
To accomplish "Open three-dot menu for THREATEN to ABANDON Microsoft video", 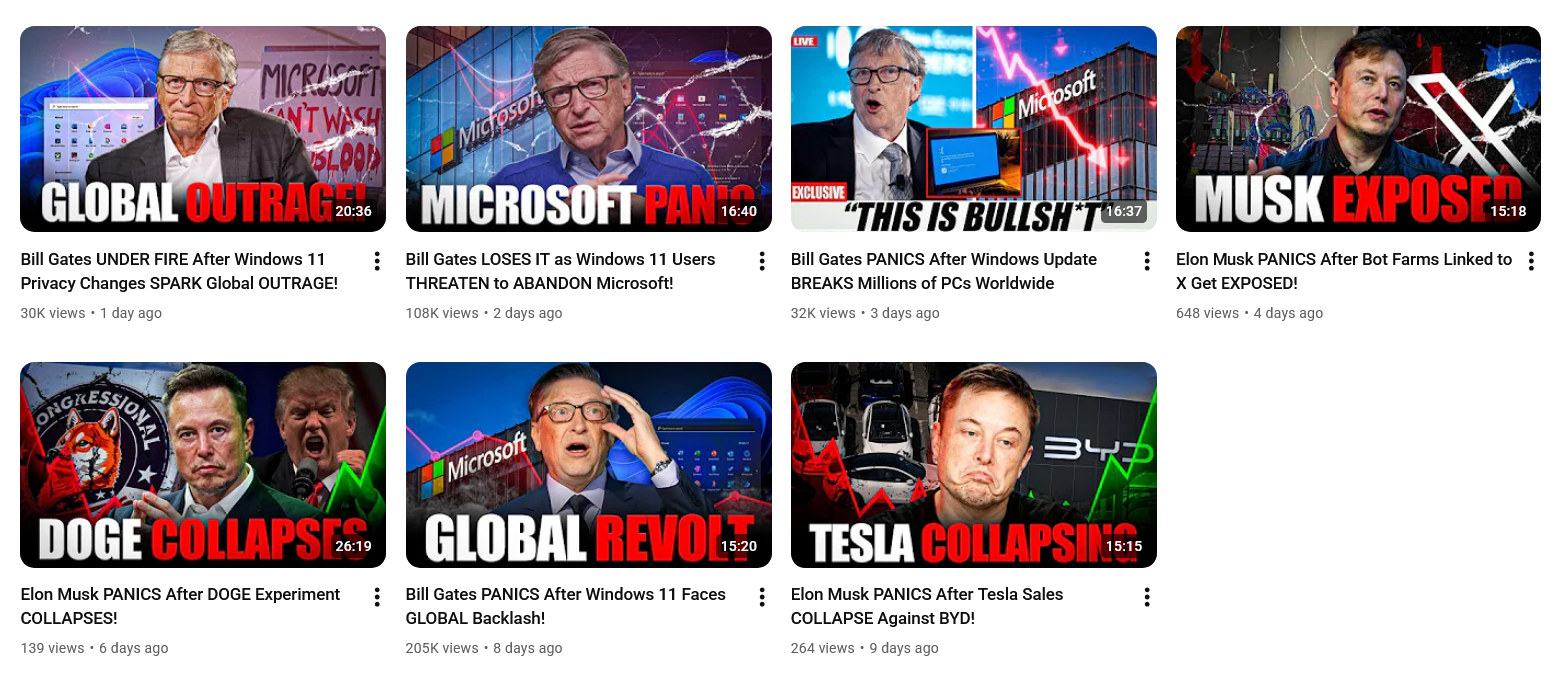I will 762,261.
